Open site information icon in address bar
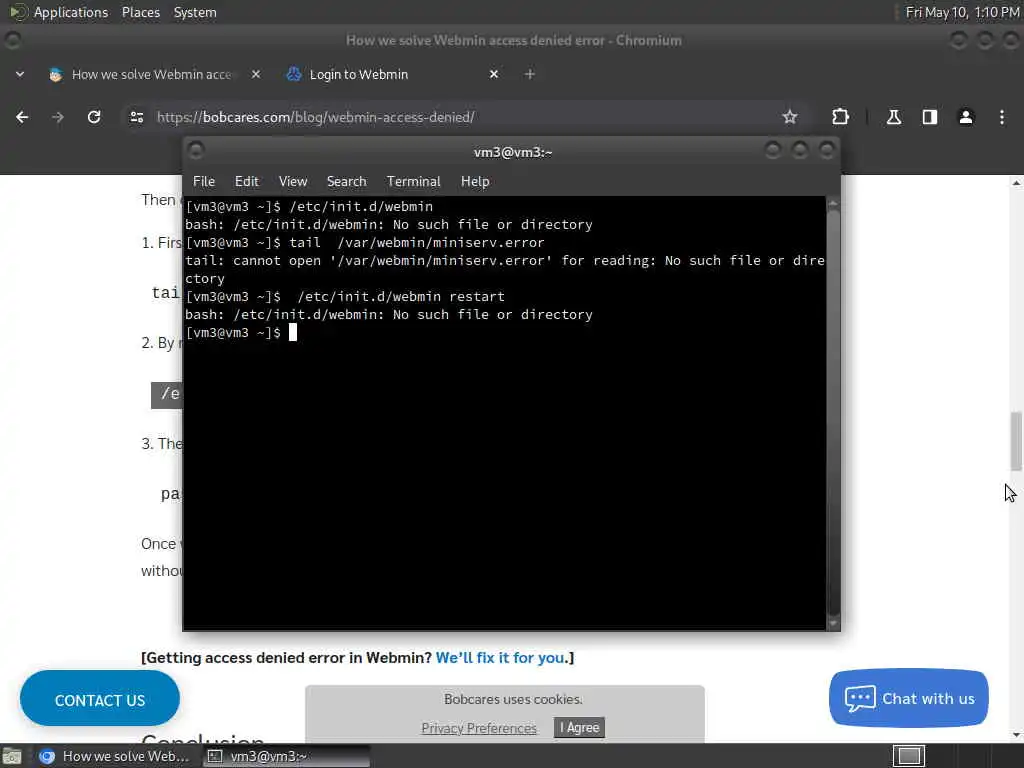This screenshot has height=768, width=1024. pyautogui.click(x=136, y=117)
